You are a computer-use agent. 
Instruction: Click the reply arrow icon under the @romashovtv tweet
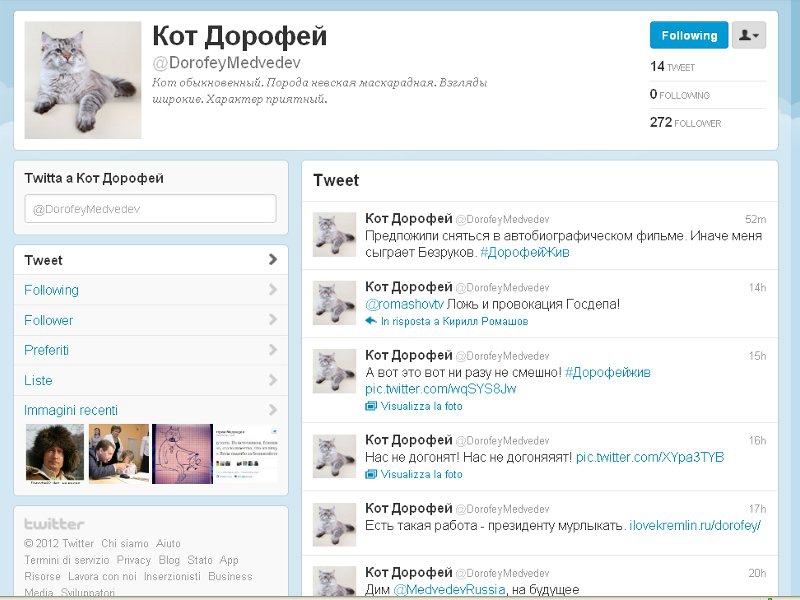pos(371,322)
